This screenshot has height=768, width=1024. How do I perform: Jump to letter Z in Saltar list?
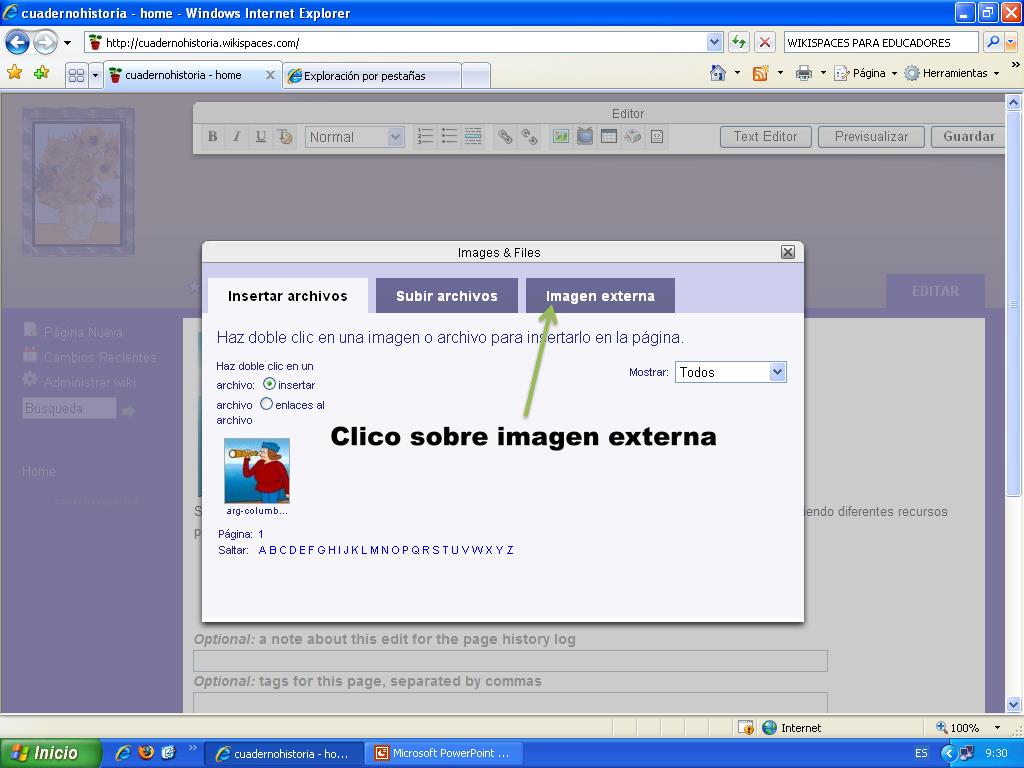point(510,550)
